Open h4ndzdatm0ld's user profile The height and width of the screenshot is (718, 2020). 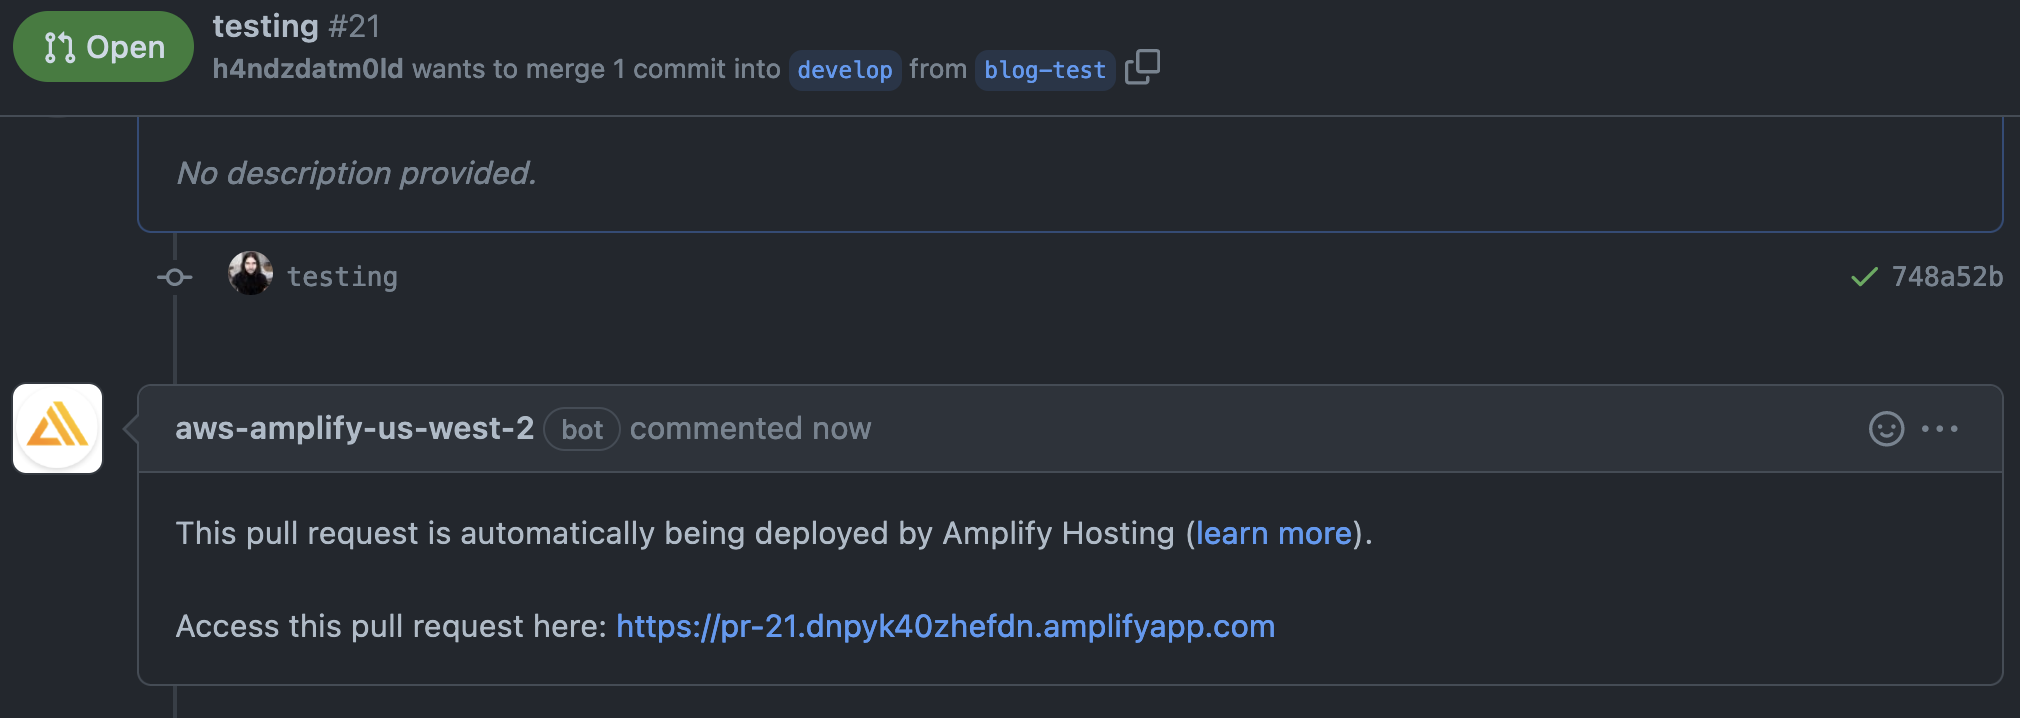coord(307,69)
